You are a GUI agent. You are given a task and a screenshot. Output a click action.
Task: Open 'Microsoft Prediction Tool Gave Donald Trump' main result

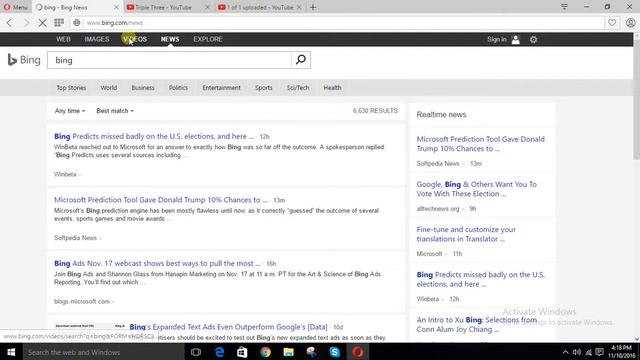coord(161,200)
